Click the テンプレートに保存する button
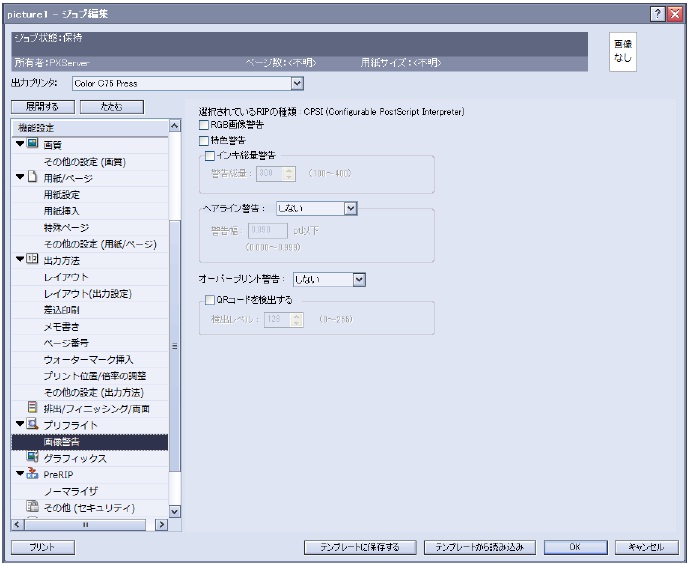 click(359, 547)
